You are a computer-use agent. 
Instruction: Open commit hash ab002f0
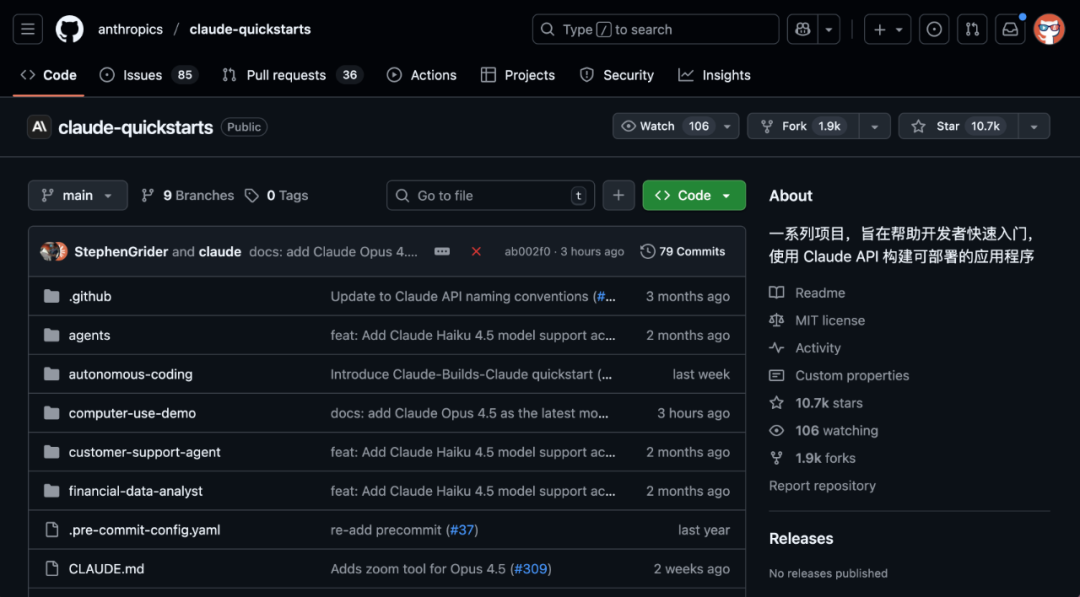click(x=527, y=251)
